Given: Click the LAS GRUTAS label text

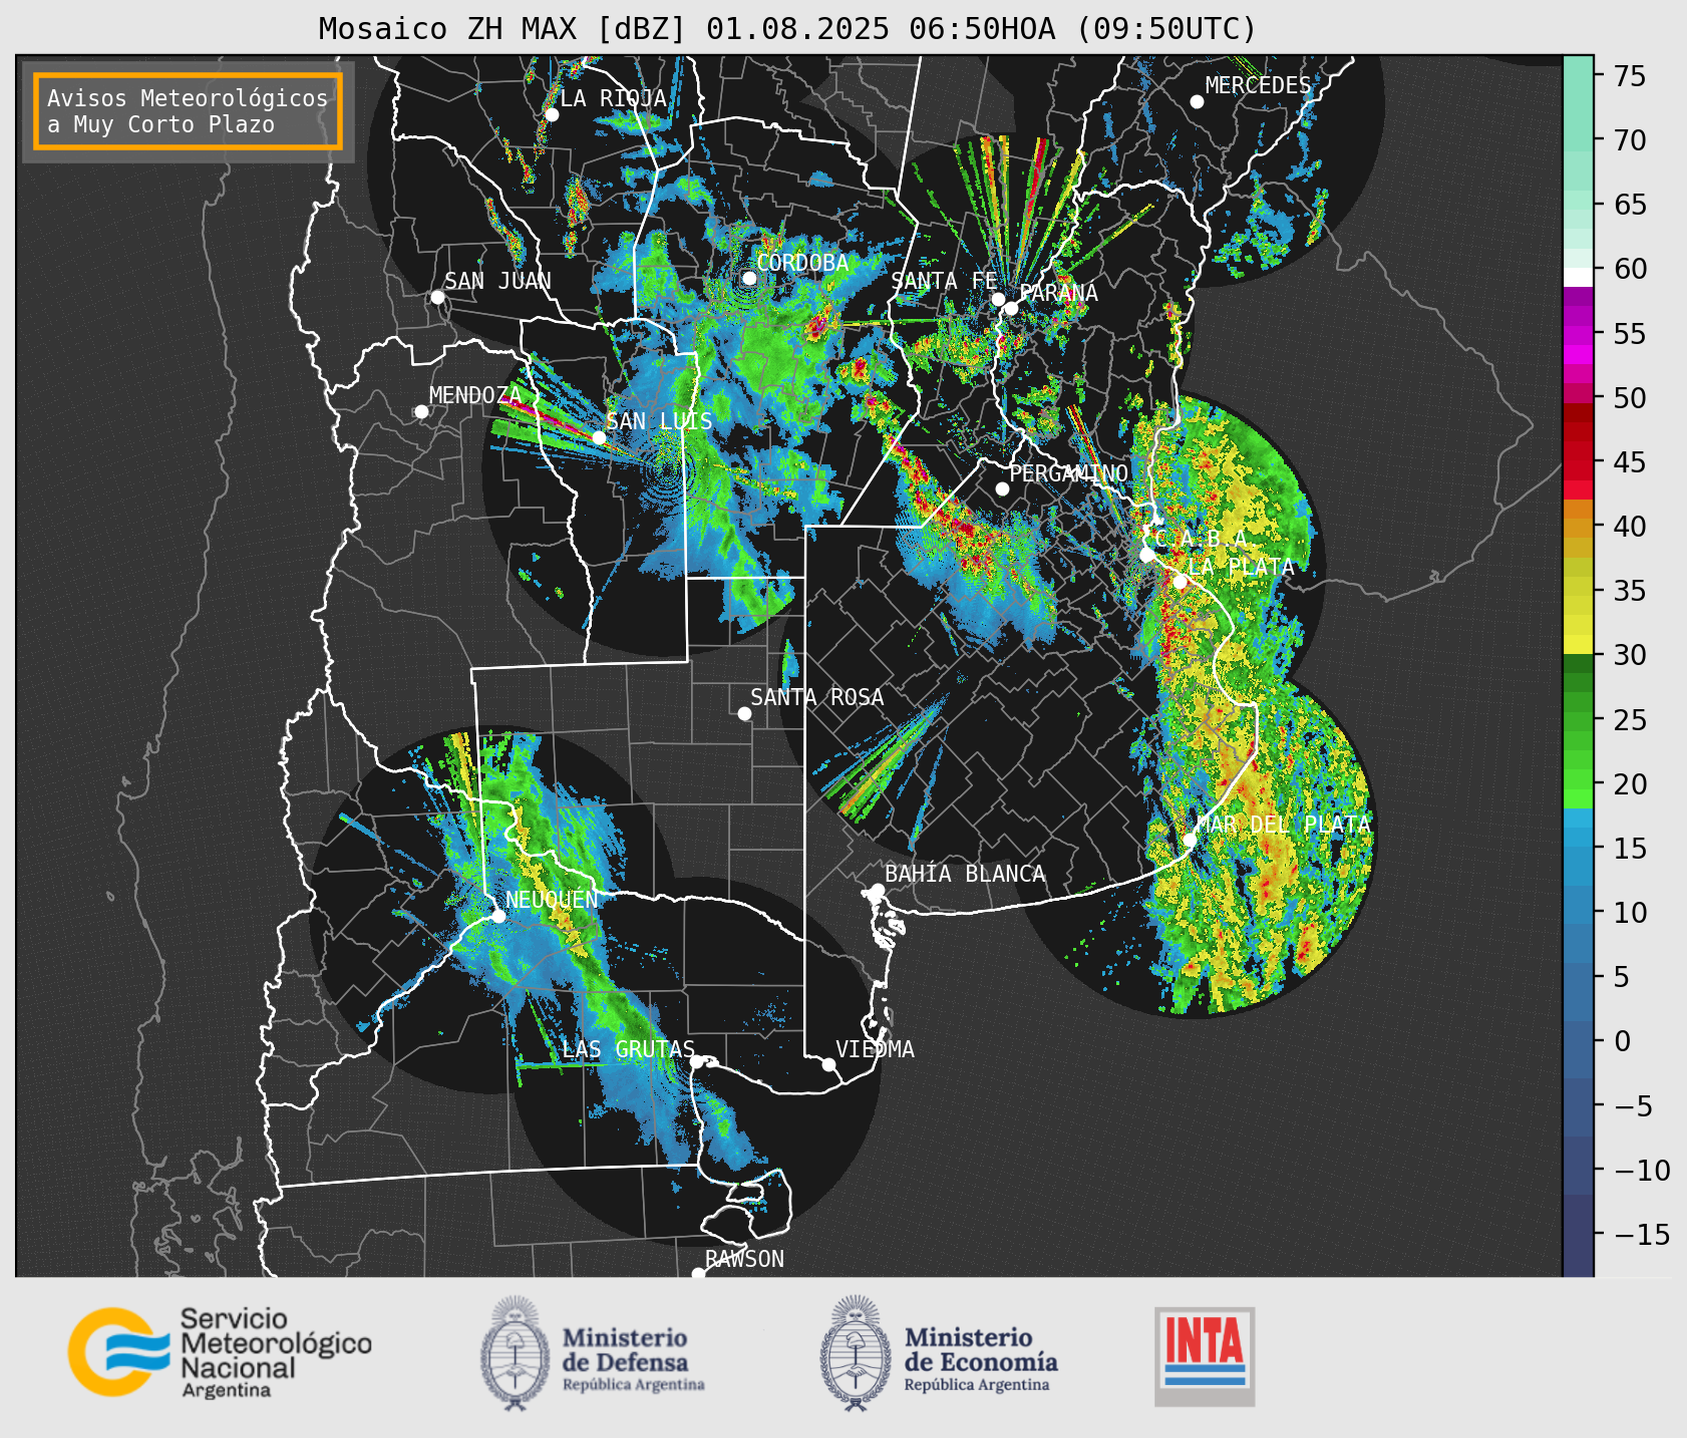Looking at the screenshot, I should coord(628,1049).
